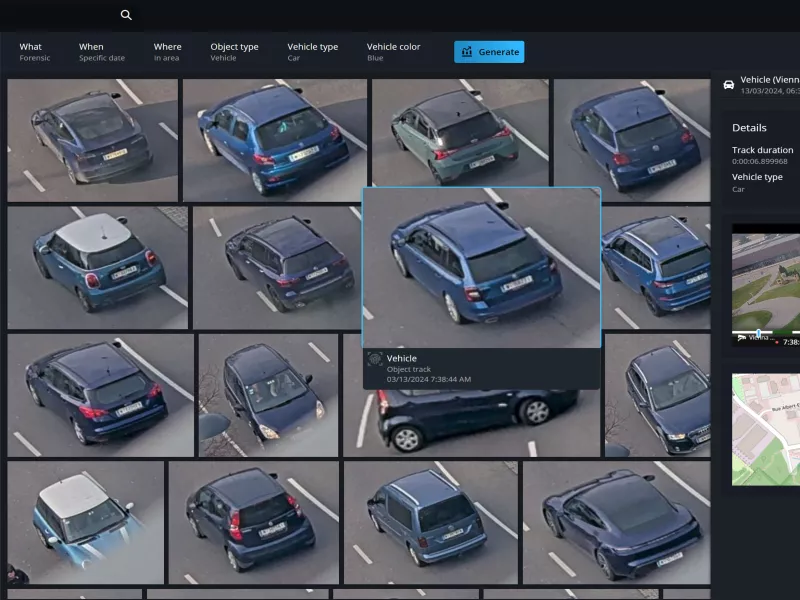
Task: Click the chart icon in Generate button
Action: (466, 52)
